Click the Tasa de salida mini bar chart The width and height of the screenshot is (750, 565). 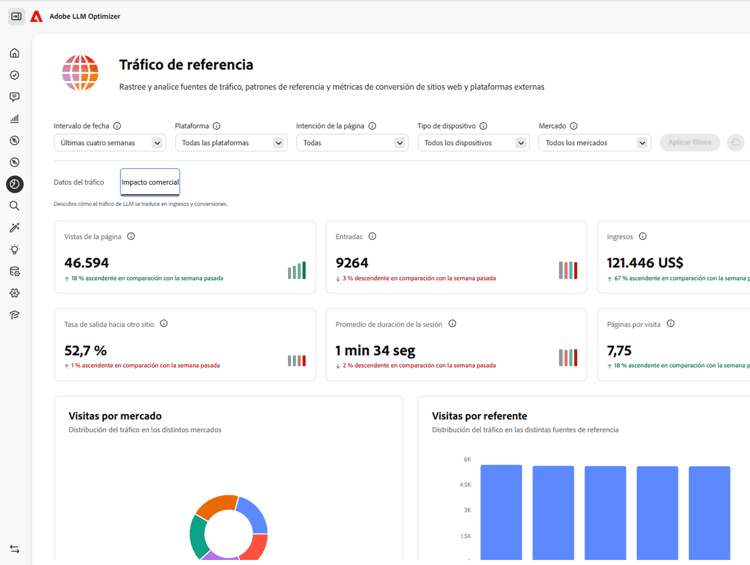[x=297, y=361]
